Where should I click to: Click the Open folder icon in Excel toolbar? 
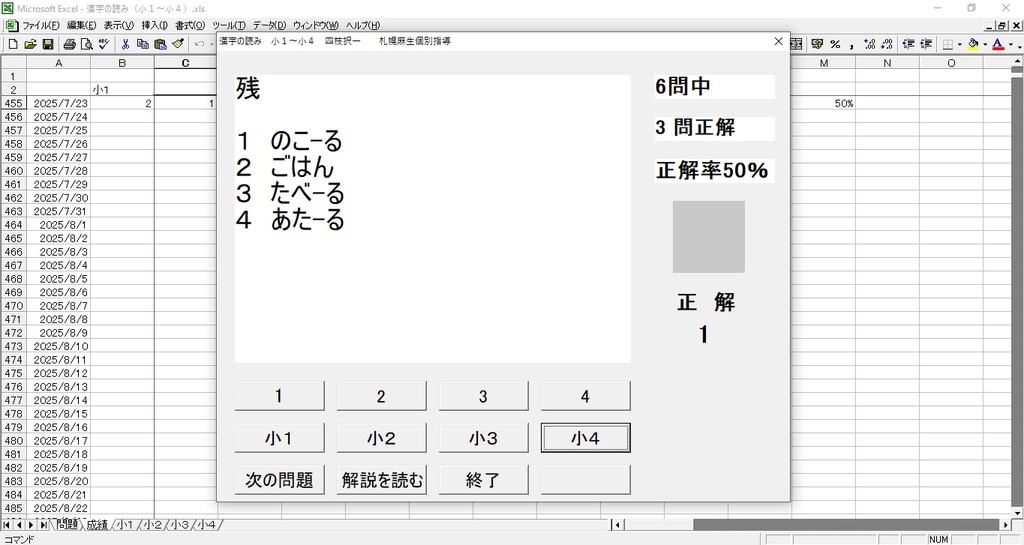coord(30,44)
